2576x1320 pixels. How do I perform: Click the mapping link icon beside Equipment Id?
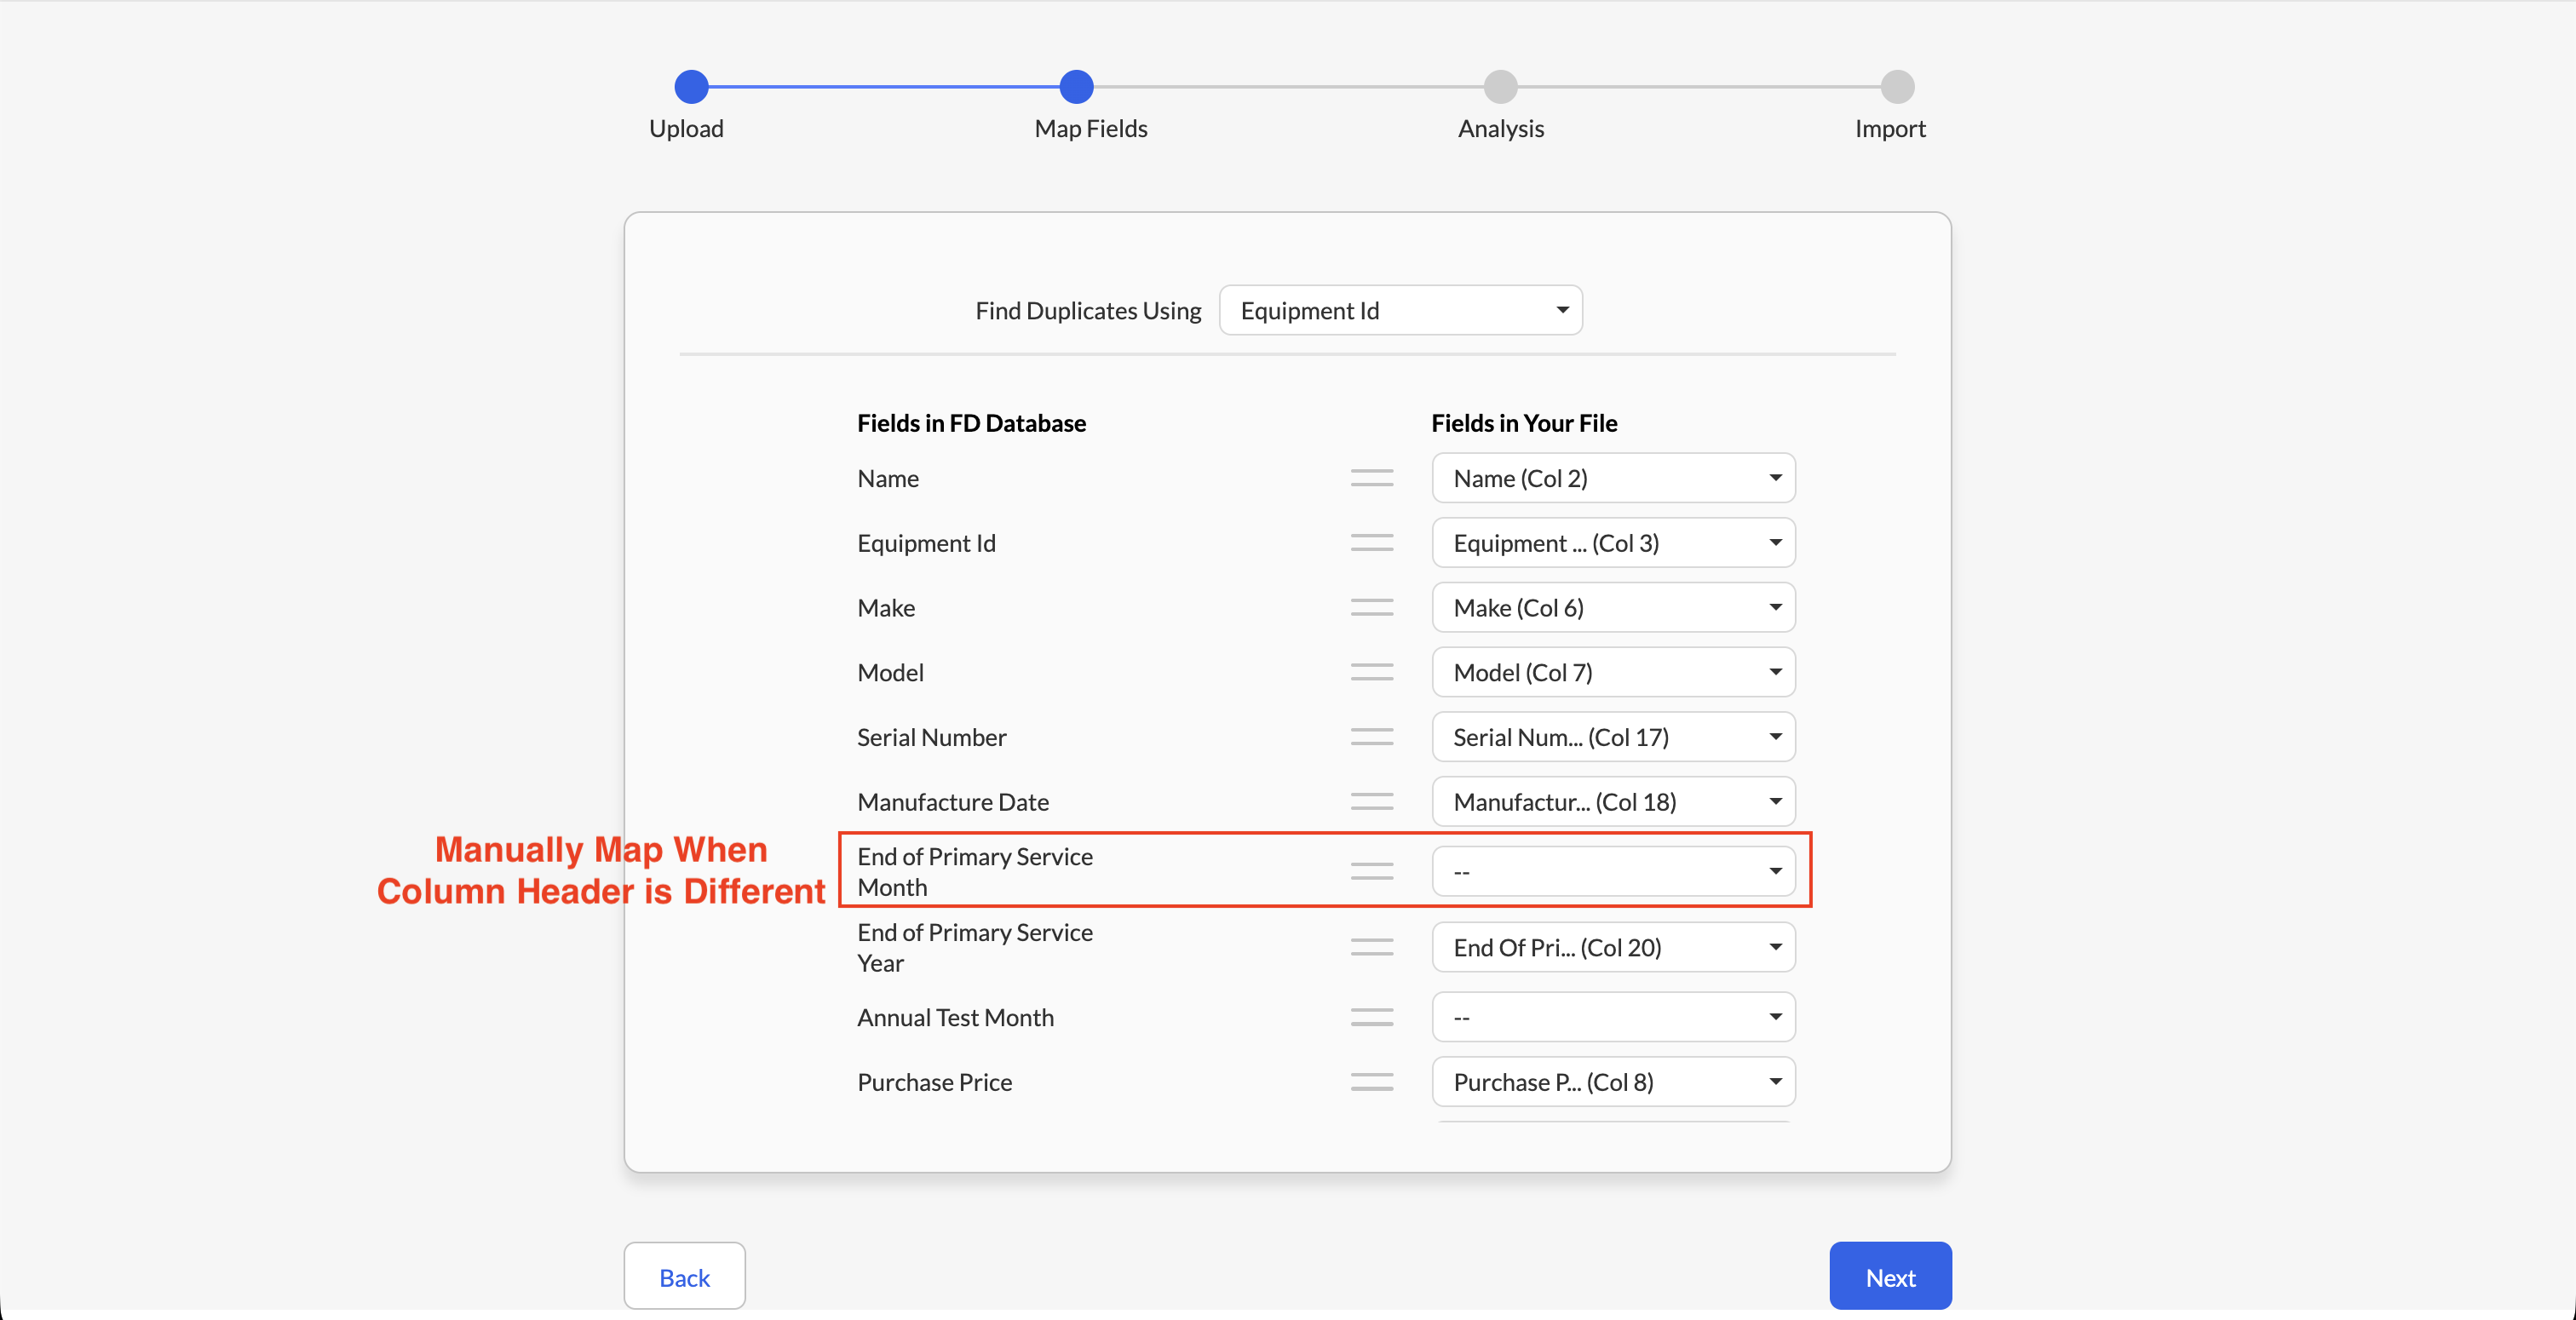click(1371, 543)
